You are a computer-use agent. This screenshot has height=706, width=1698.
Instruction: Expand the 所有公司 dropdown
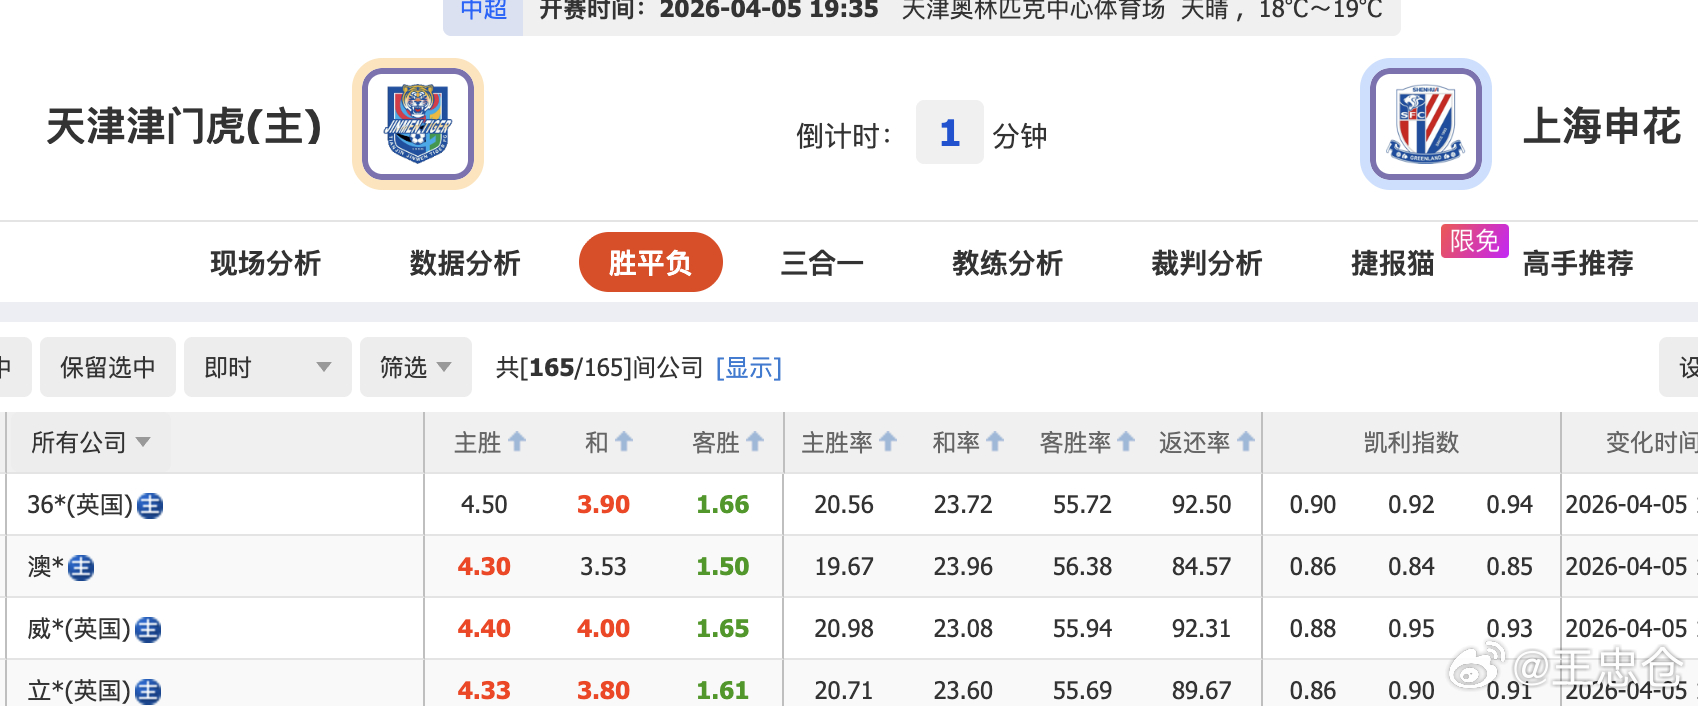coord(91,442)
